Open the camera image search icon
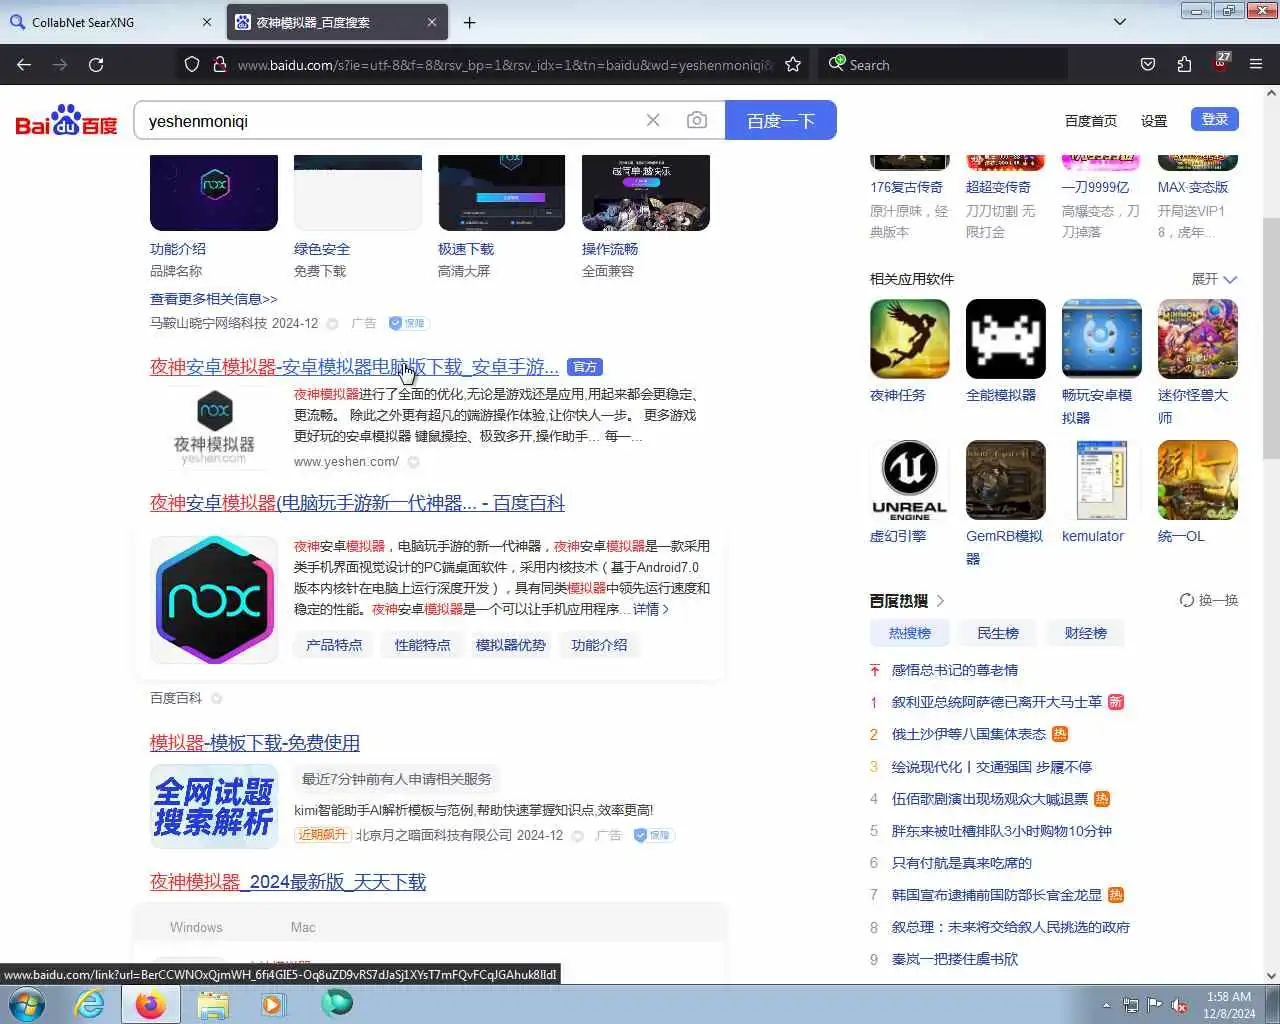This screenshot has width=1280, height=1024. point(697,120)
